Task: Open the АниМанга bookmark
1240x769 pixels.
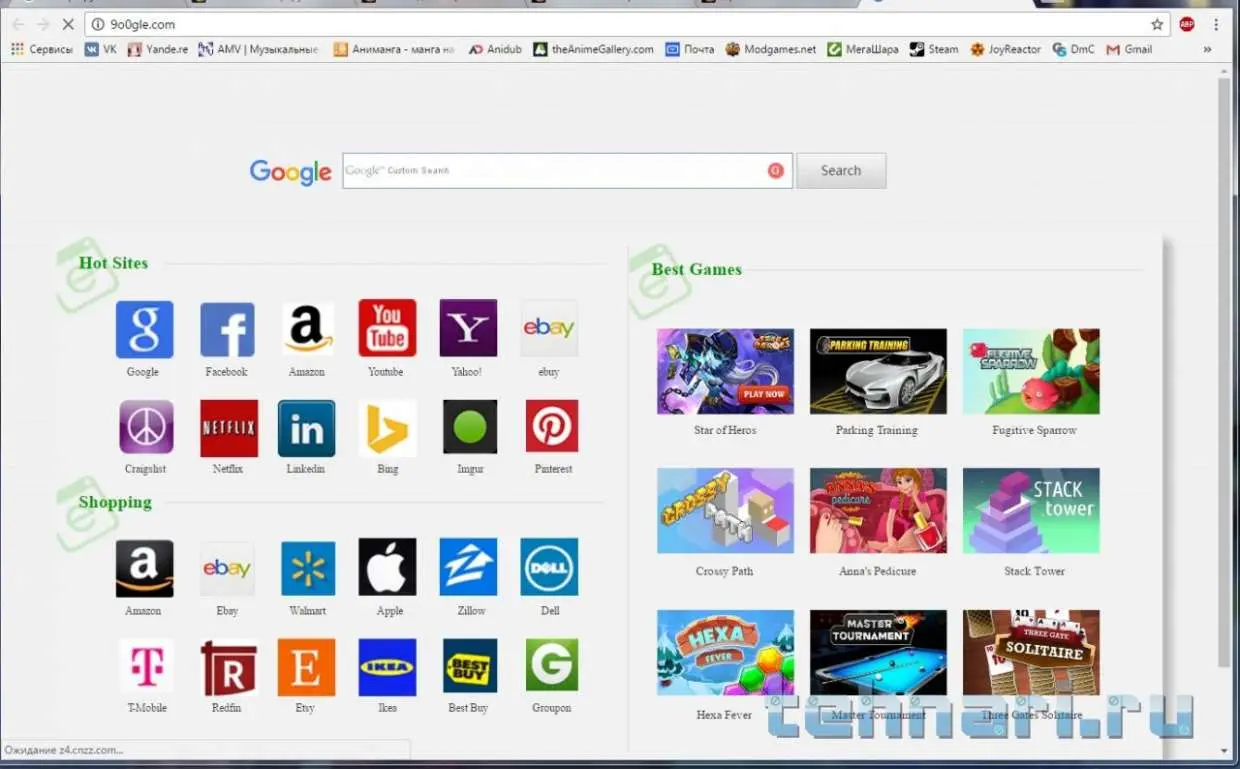Action: coord(394,49)
